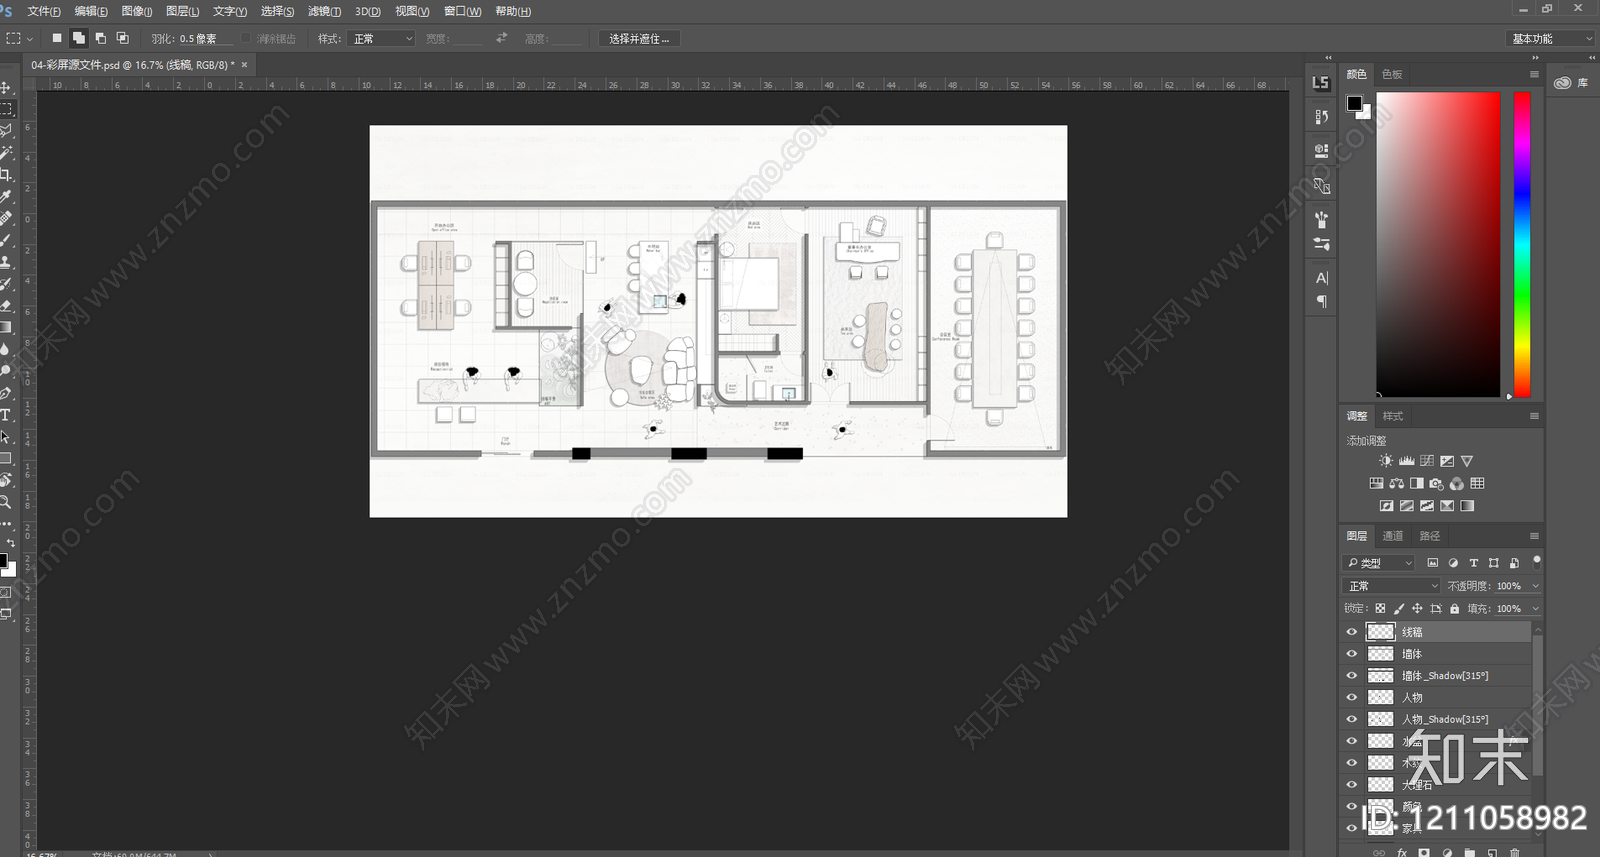Click the foreground color swatch in Color panel
The width and height of the screenshot is (1600, 857).
pyautogui.click(x=1354, y=103)
